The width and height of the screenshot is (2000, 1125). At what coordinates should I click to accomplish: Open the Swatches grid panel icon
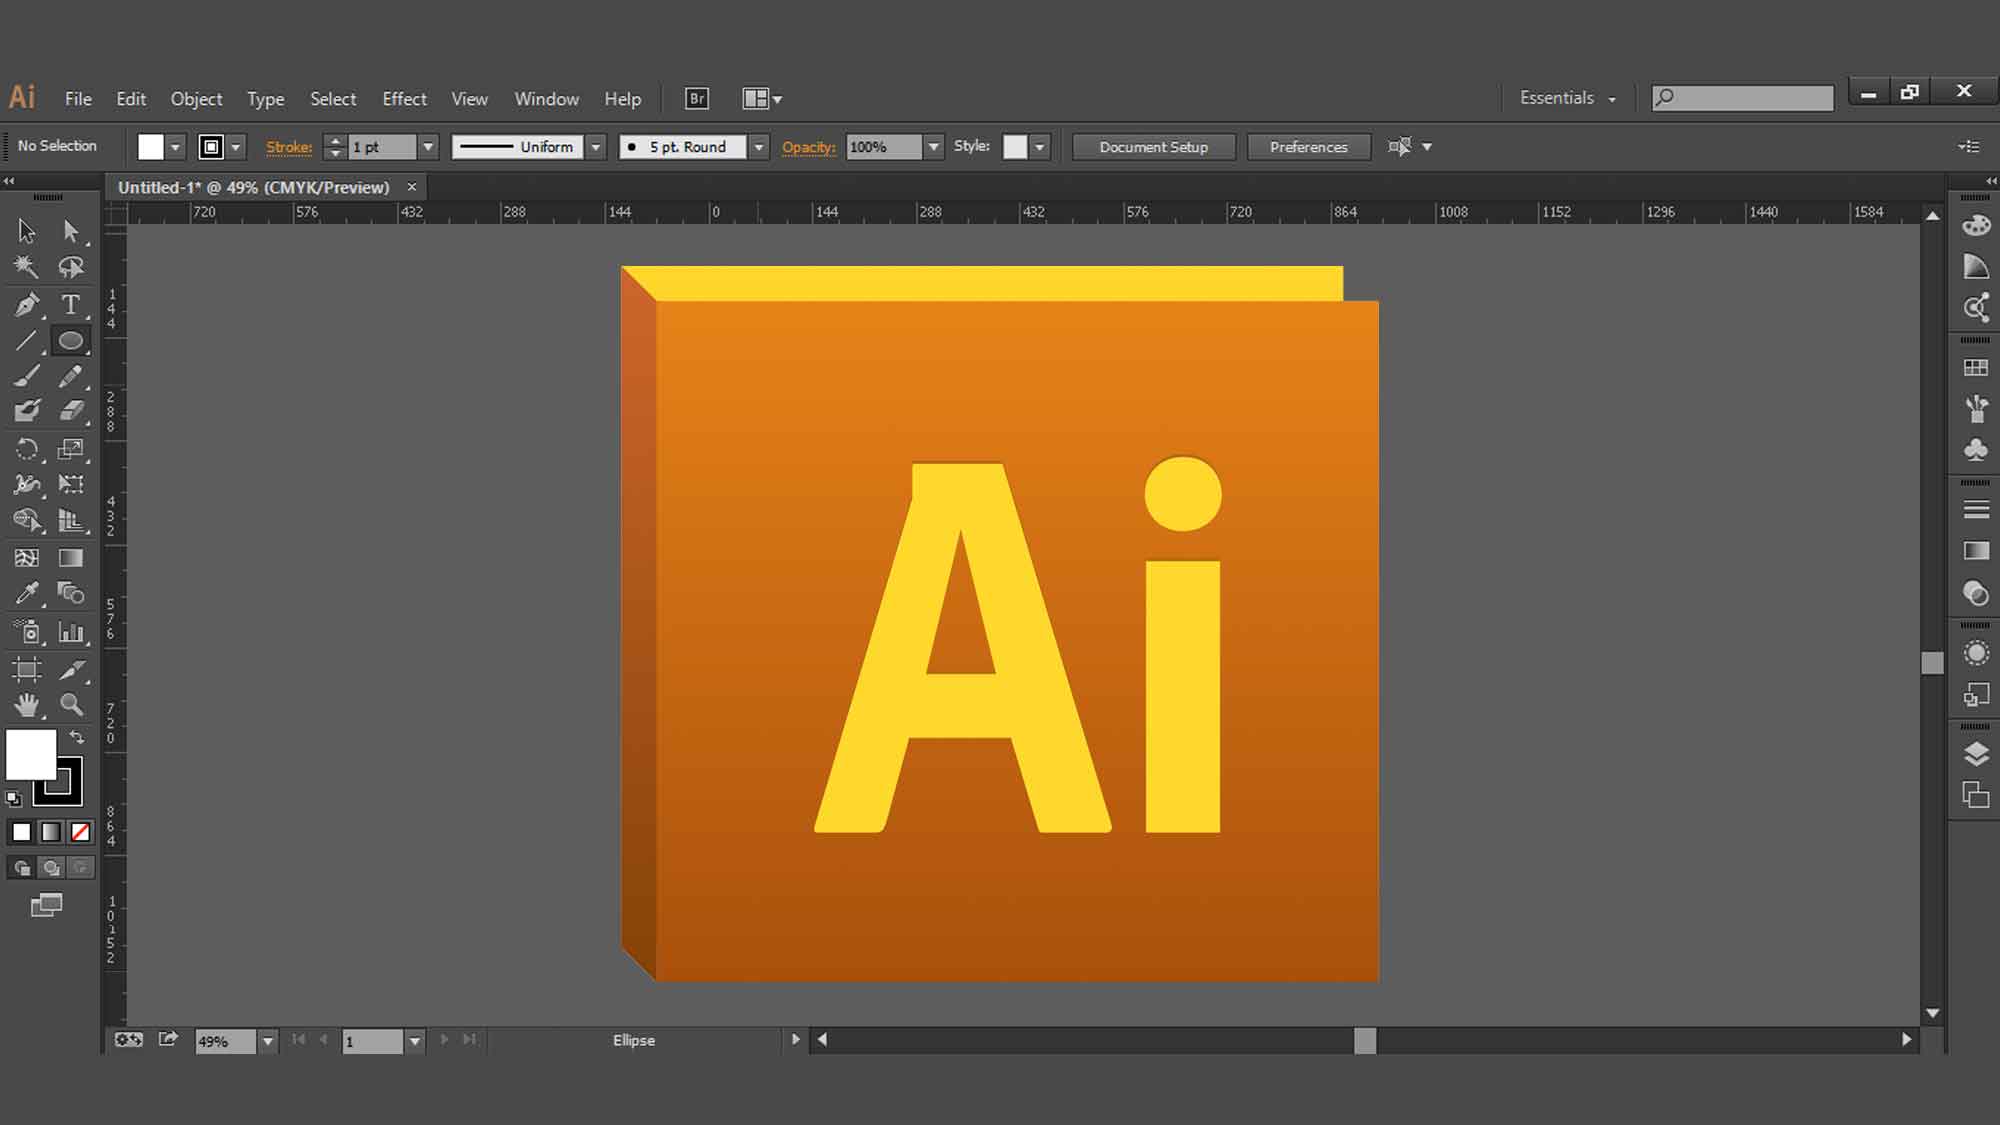point(1976,368)
